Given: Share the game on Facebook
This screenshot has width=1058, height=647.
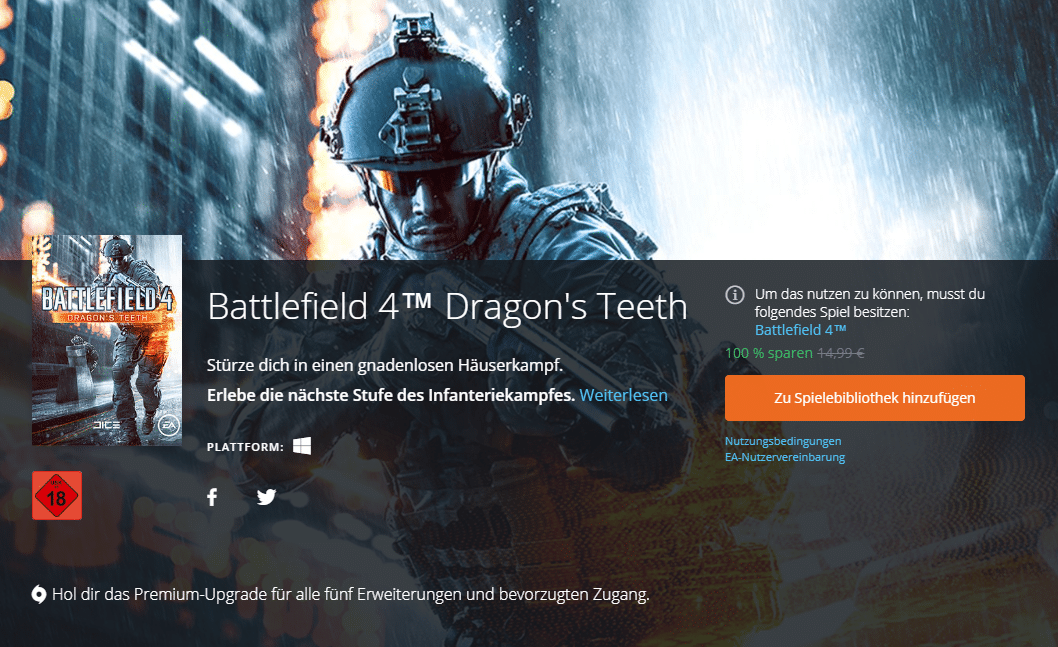Looking at the screenshot, I should (x=213, y=497).
